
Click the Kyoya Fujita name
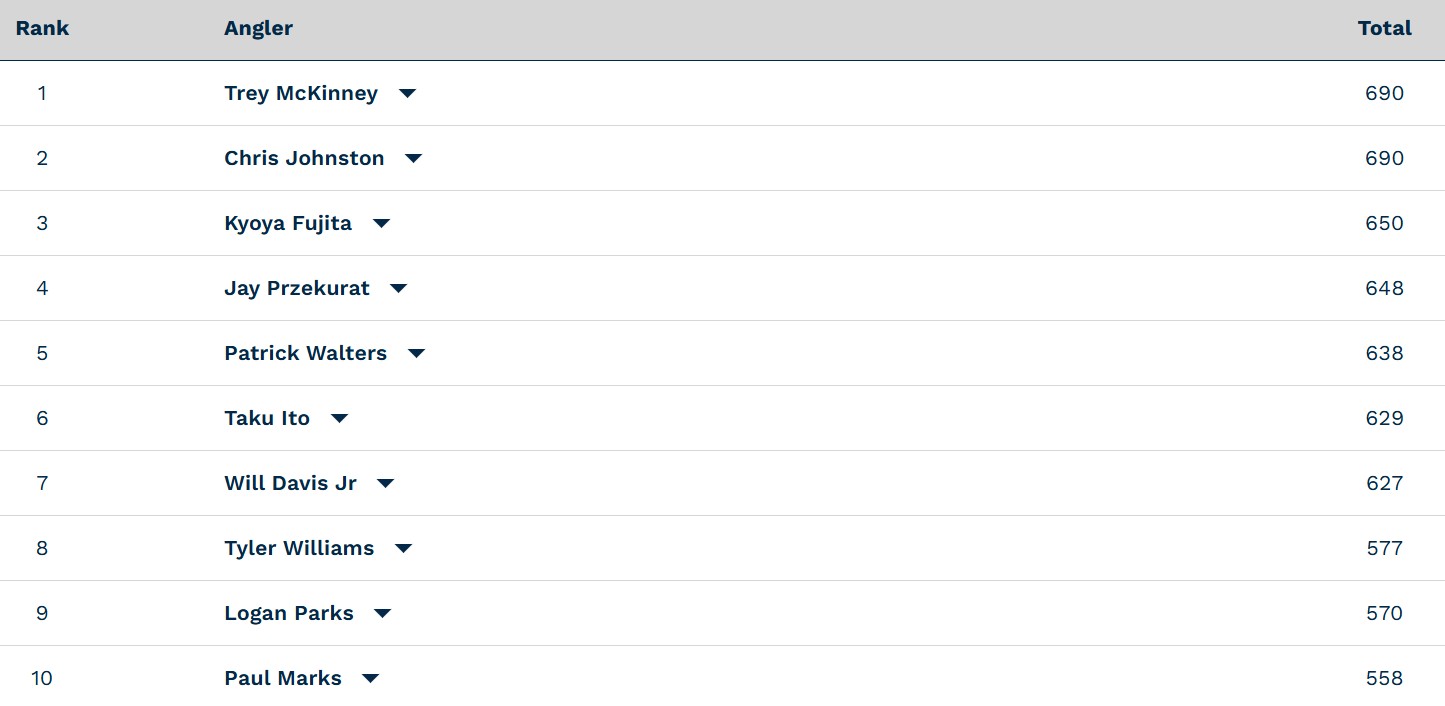pos(288,223)
